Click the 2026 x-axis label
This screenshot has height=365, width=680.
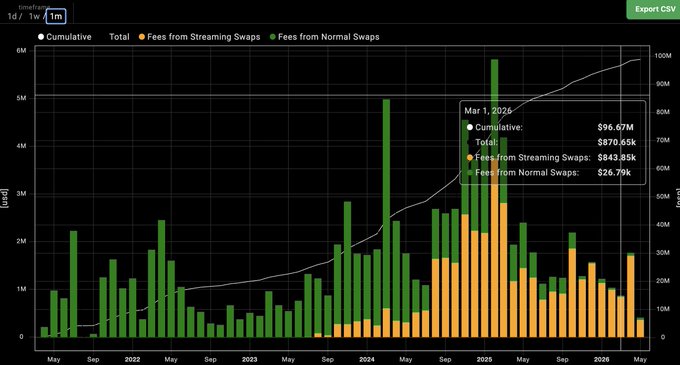tap(602, 359)
